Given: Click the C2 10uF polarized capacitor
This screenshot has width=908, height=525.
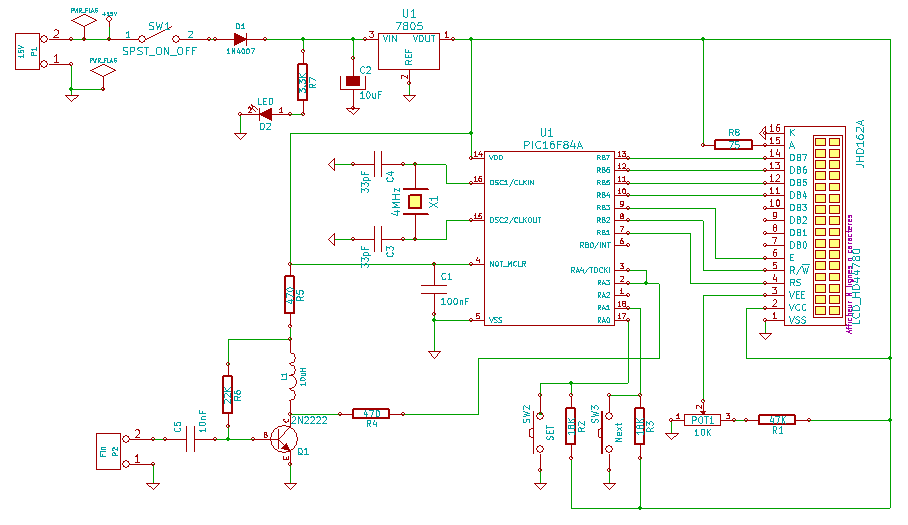Looking at the screenshot, I should pyautogui.click(x=352, y=81).
